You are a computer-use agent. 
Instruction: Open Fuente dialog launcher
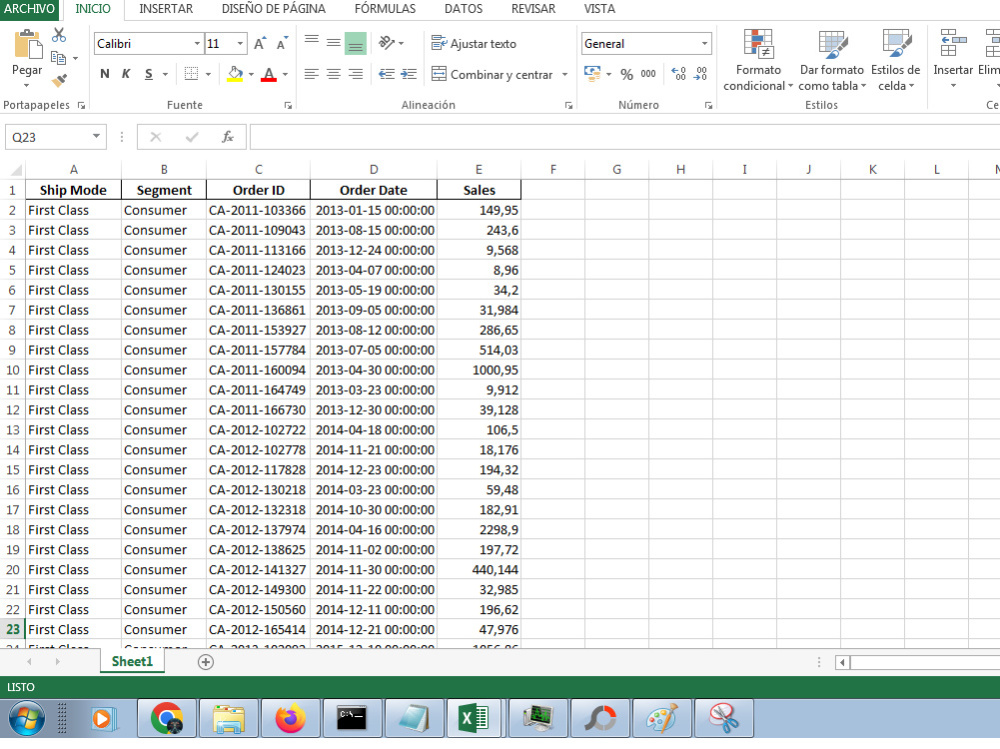pyautogui.click(x=288, y=105)
